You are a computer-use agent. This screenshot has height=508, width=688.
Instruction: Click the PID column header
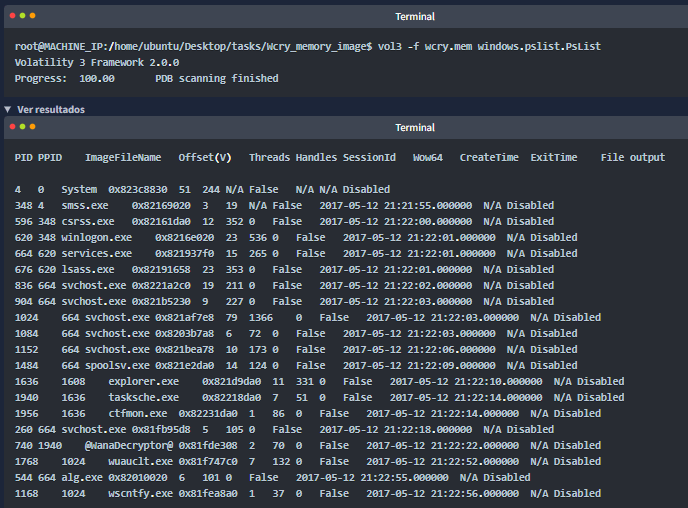(x=23, y=157)
